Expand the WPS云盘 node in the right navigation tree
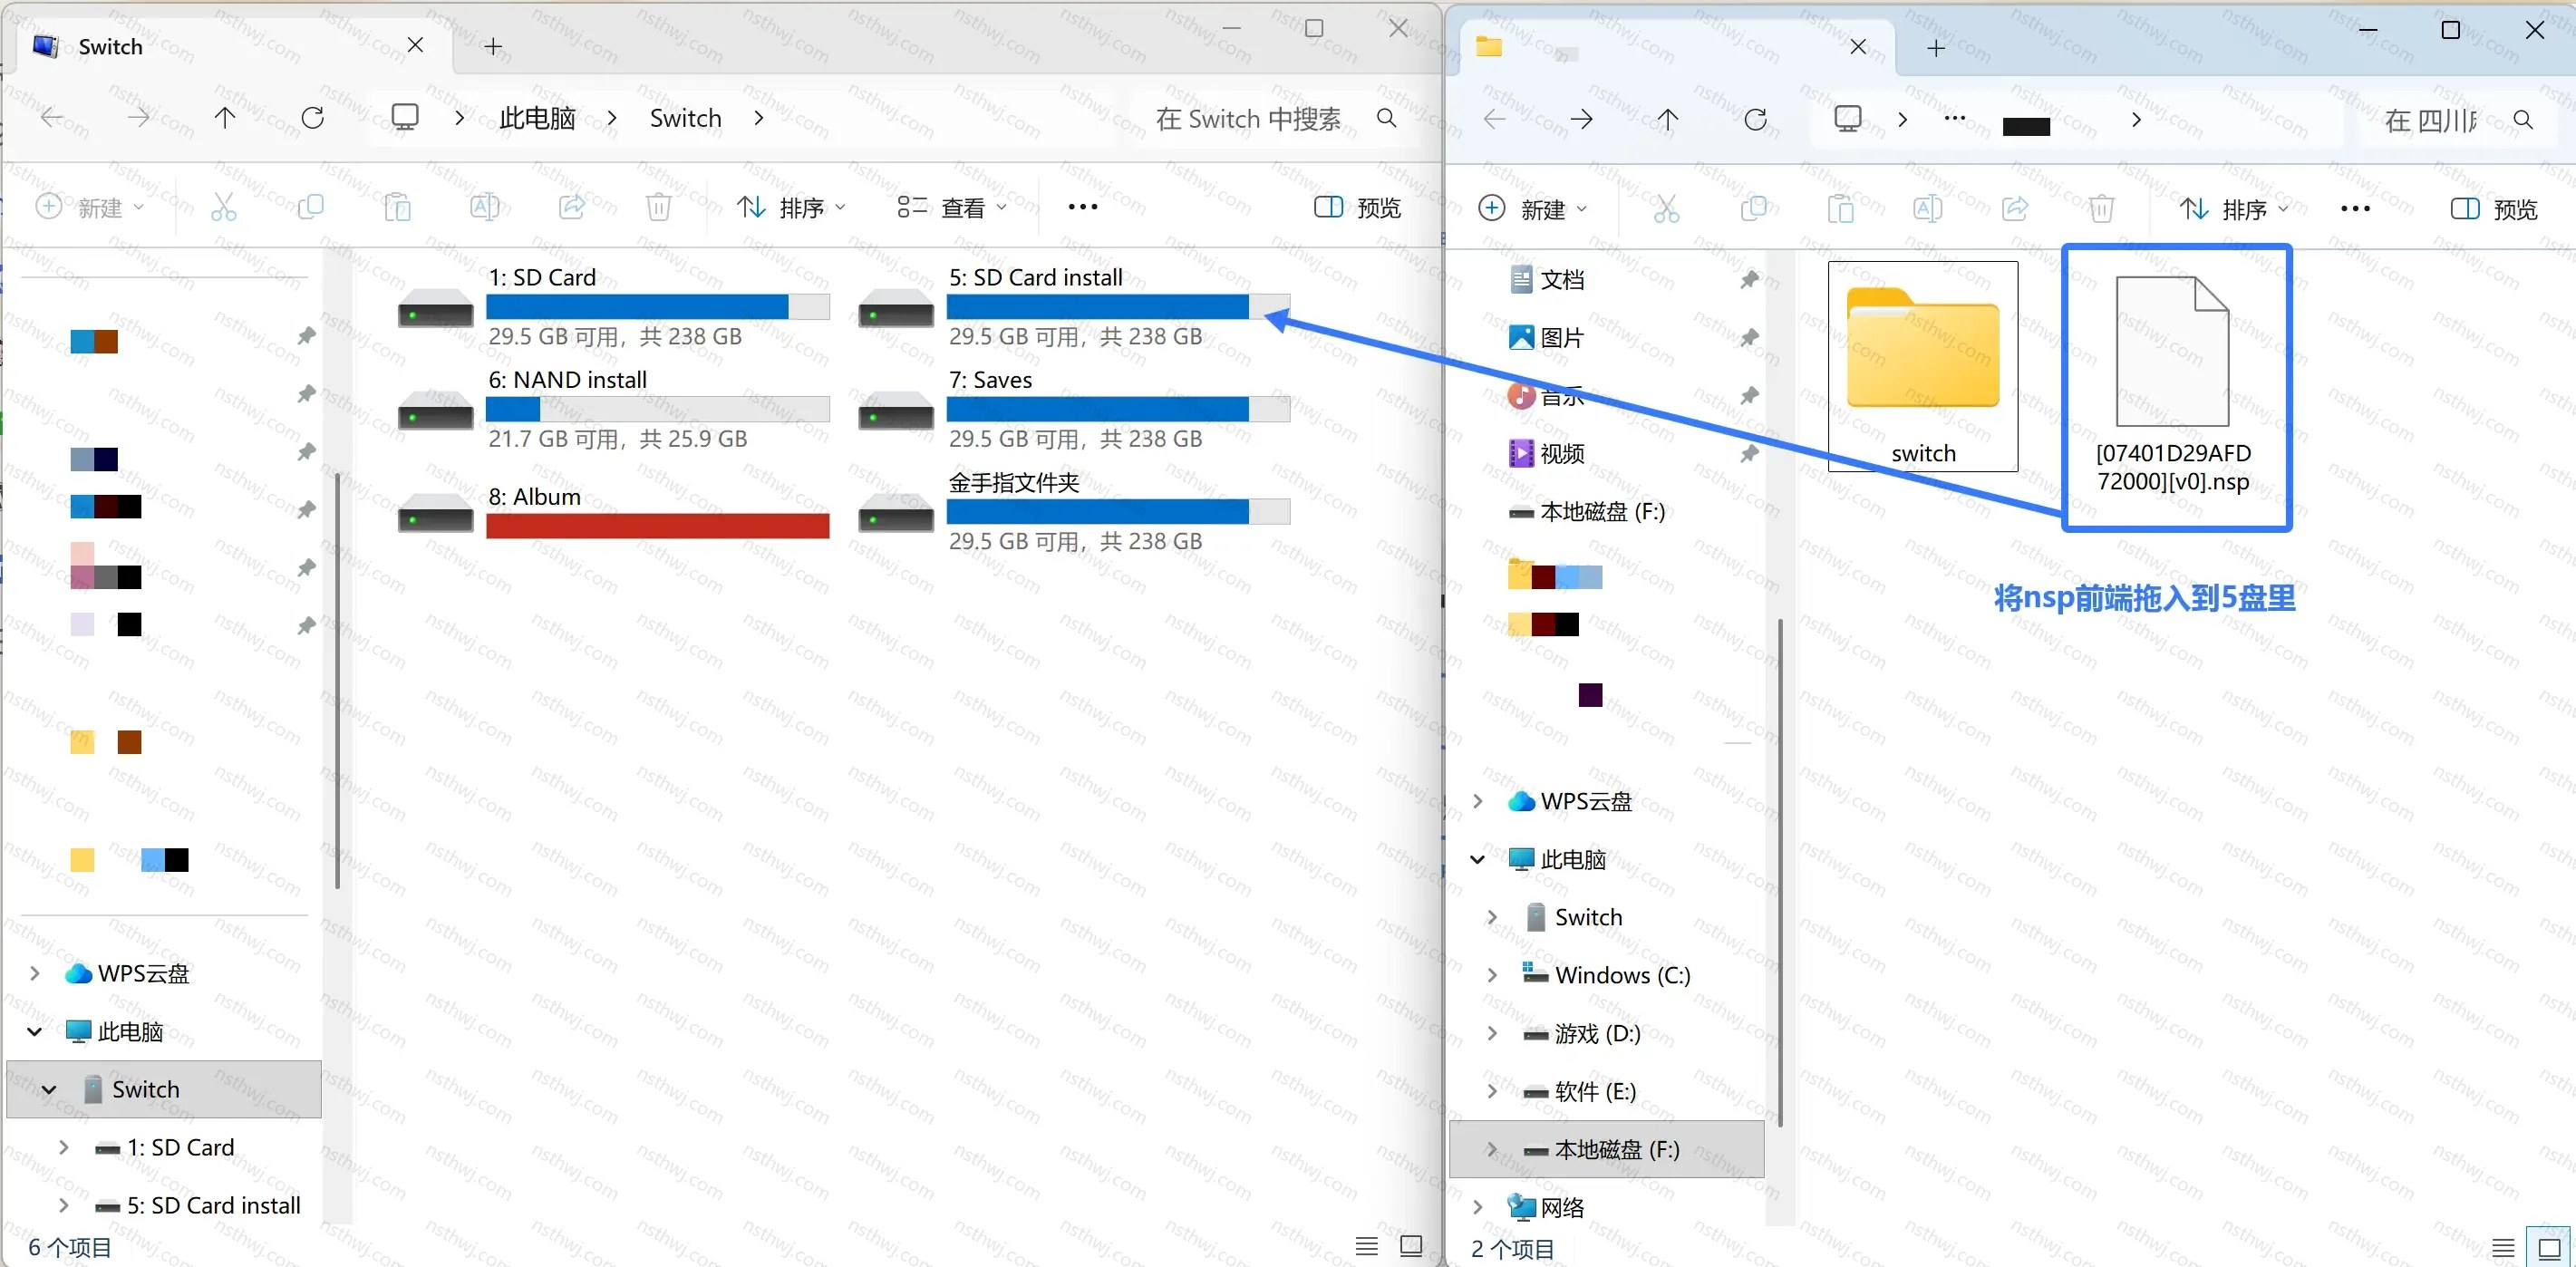This screenshot has width=2576, height=1267. click(x=1477, y=801)
